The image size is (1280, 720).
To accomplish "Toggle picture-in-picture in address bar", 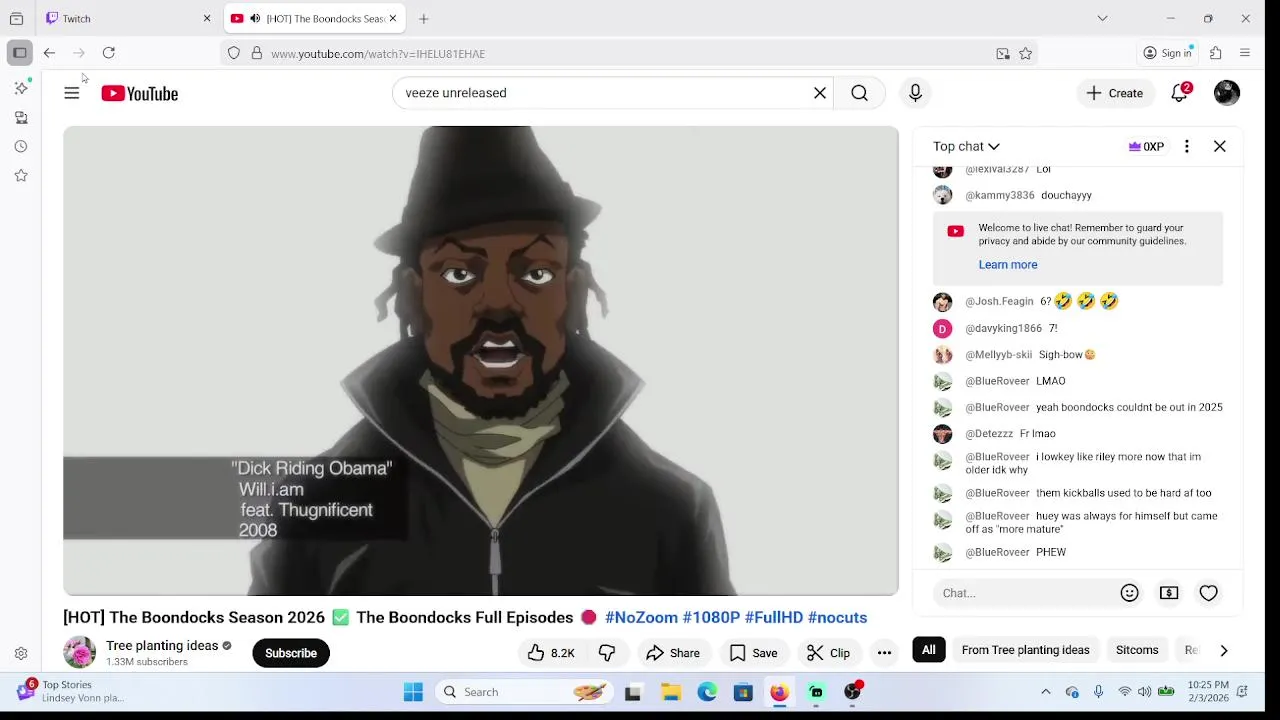I will pos(1003,54).
